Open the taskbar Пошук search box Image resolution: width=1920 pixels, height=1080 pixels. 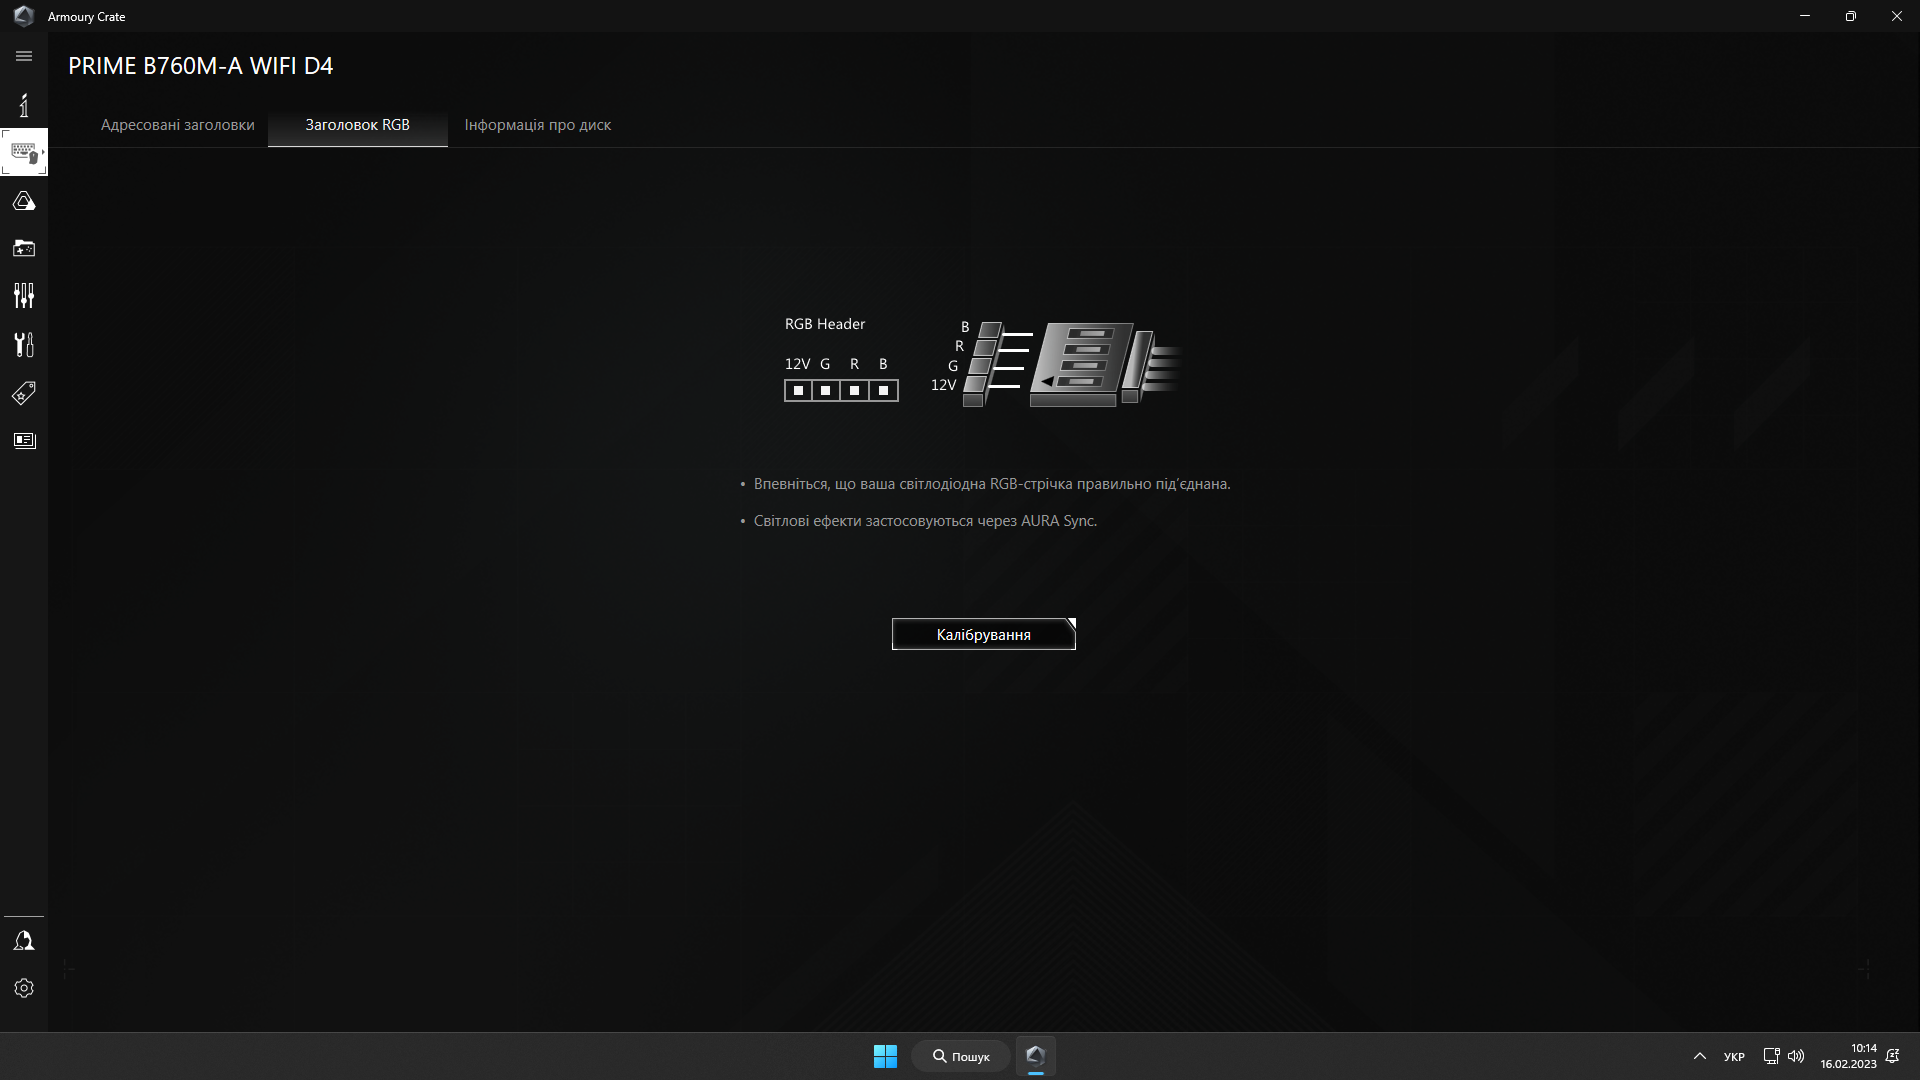961,1056
